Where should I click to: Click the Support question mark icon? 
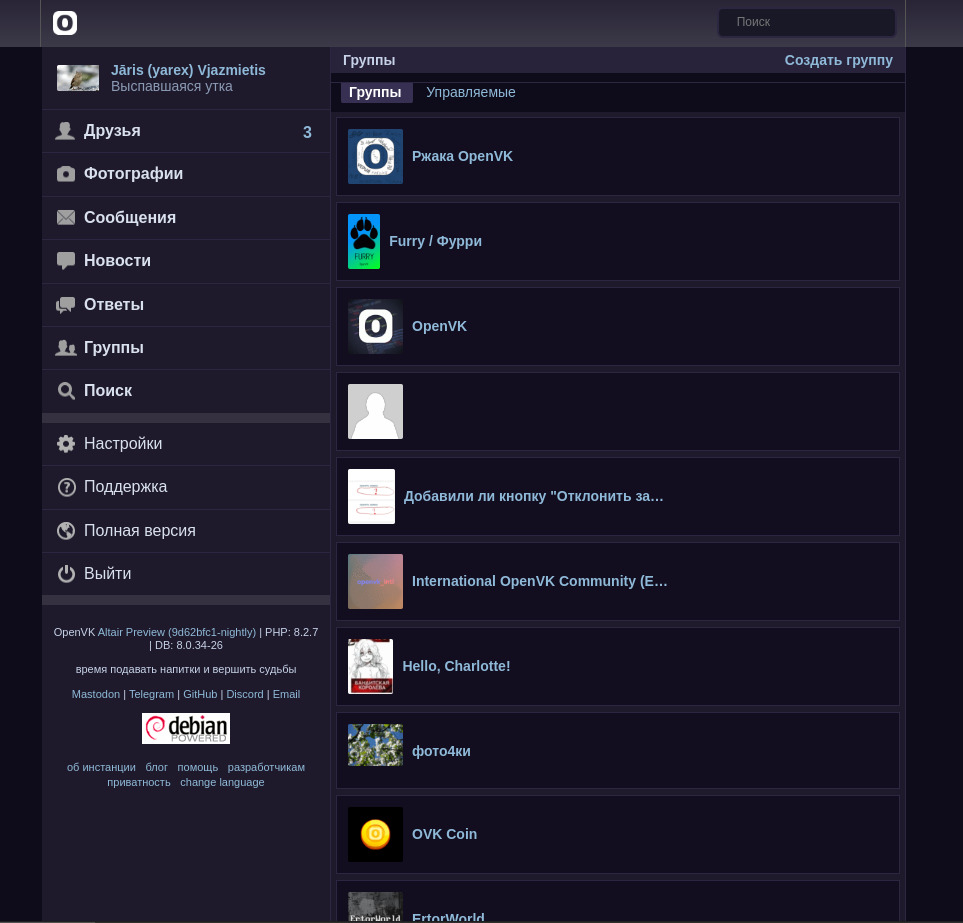tap(66, 487)
